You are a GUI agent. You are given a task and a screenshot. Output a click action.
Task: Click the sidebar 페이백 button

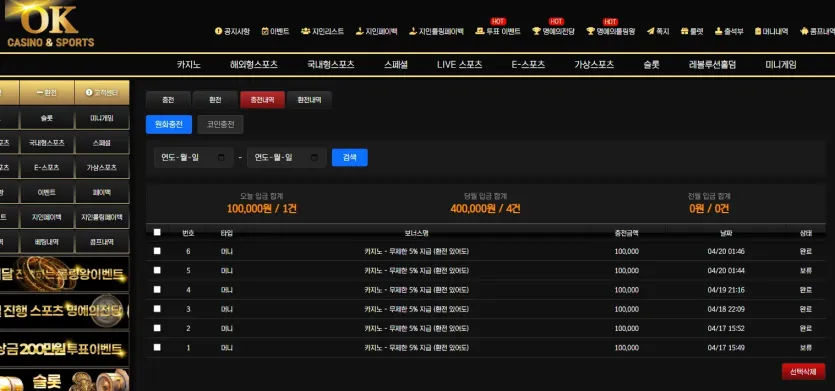tap(102, 192)
